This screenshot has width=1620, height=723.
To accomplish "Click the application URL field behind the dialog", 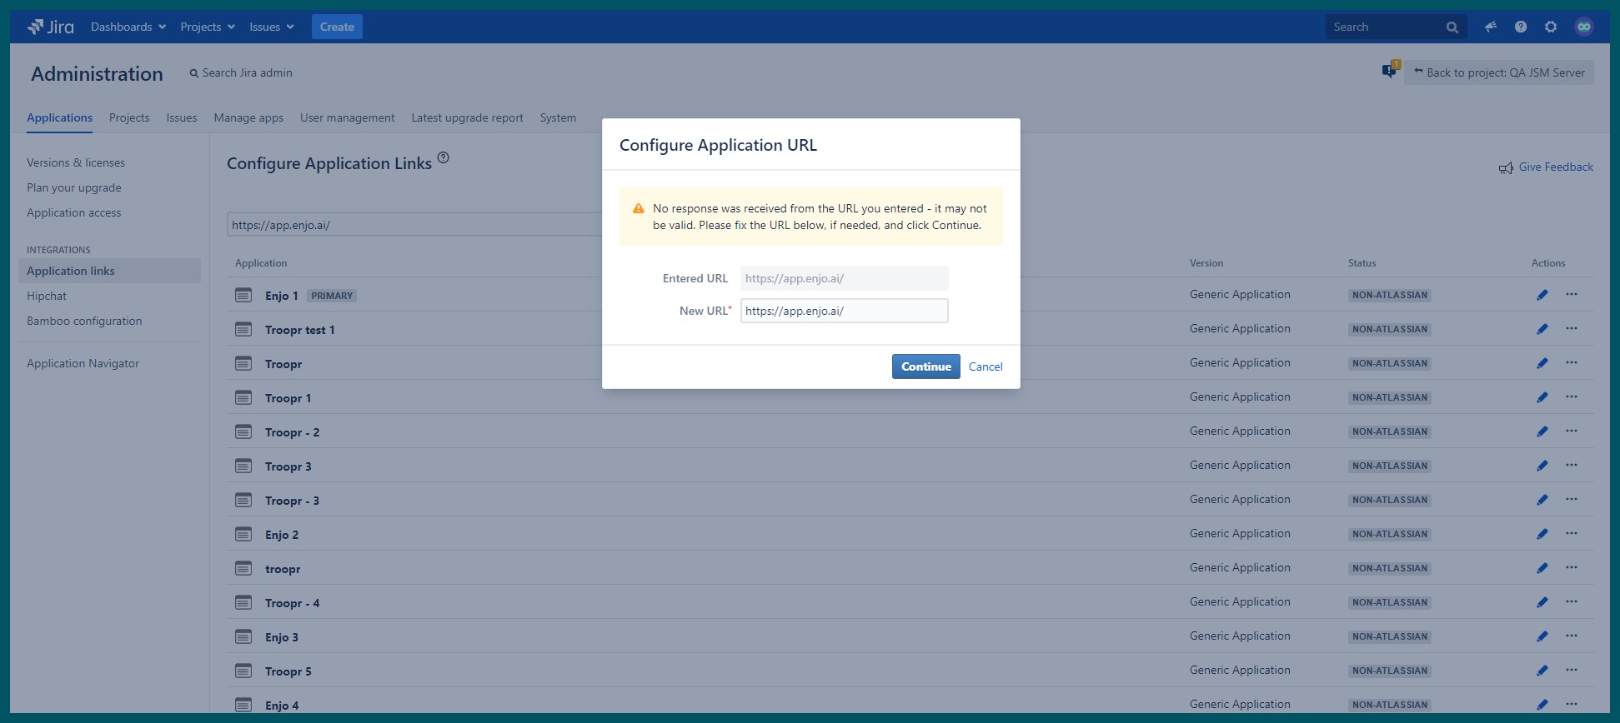I will coord(414,225).
